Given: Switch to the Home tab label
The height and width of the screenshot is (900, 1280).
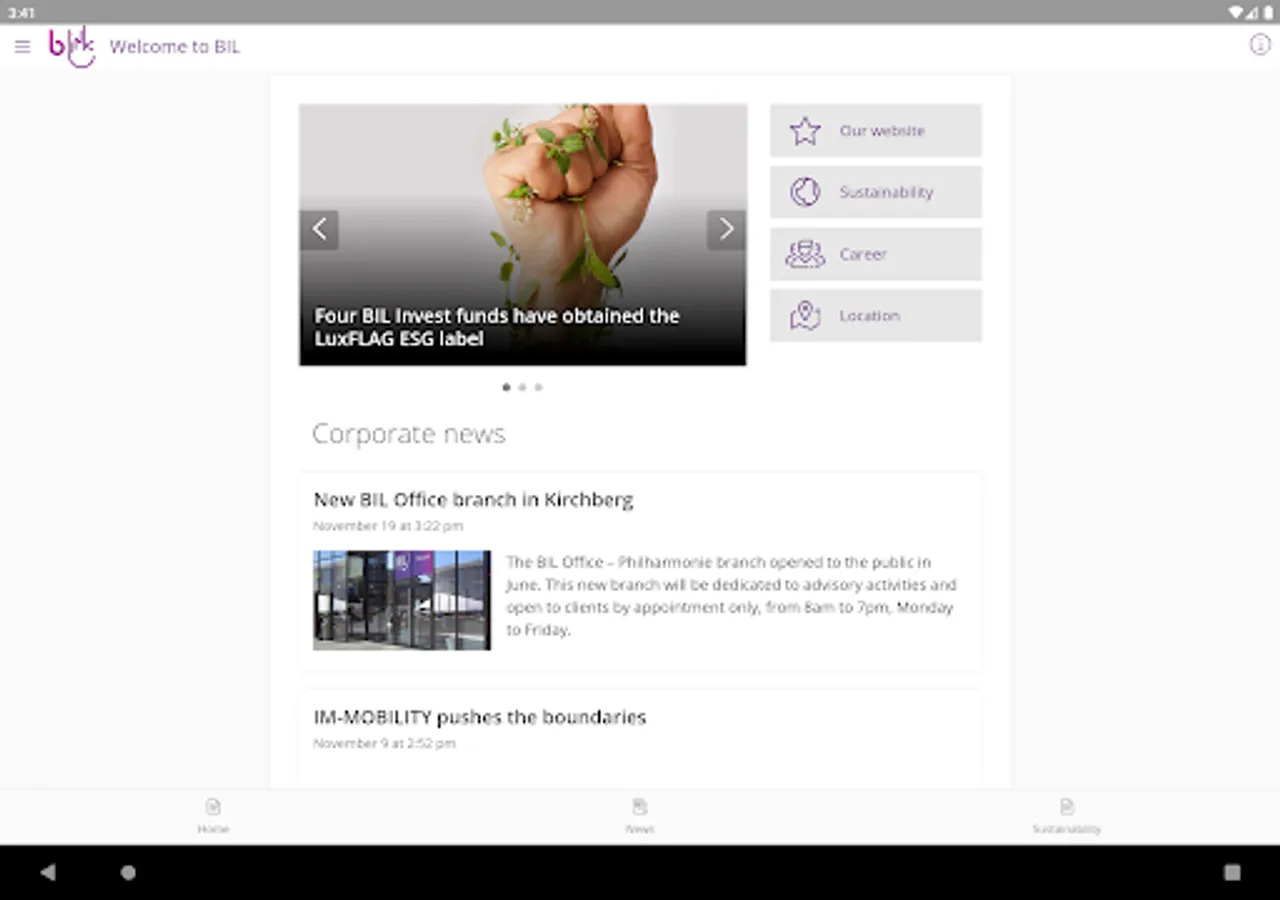Looking at the screenshot, I should click(213, 829).
